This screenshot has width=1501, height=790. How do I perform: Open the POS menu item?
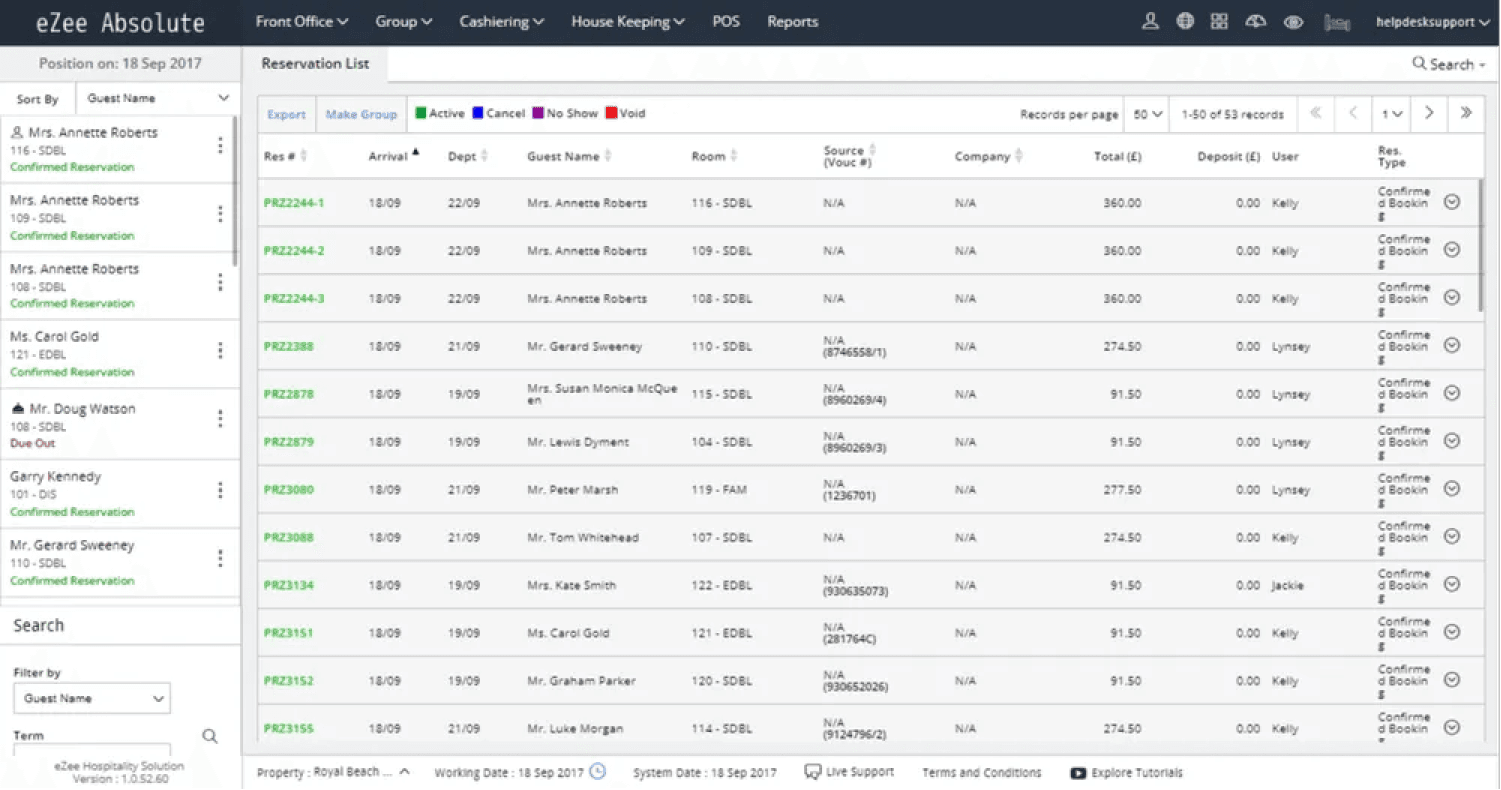coord(726,22)
